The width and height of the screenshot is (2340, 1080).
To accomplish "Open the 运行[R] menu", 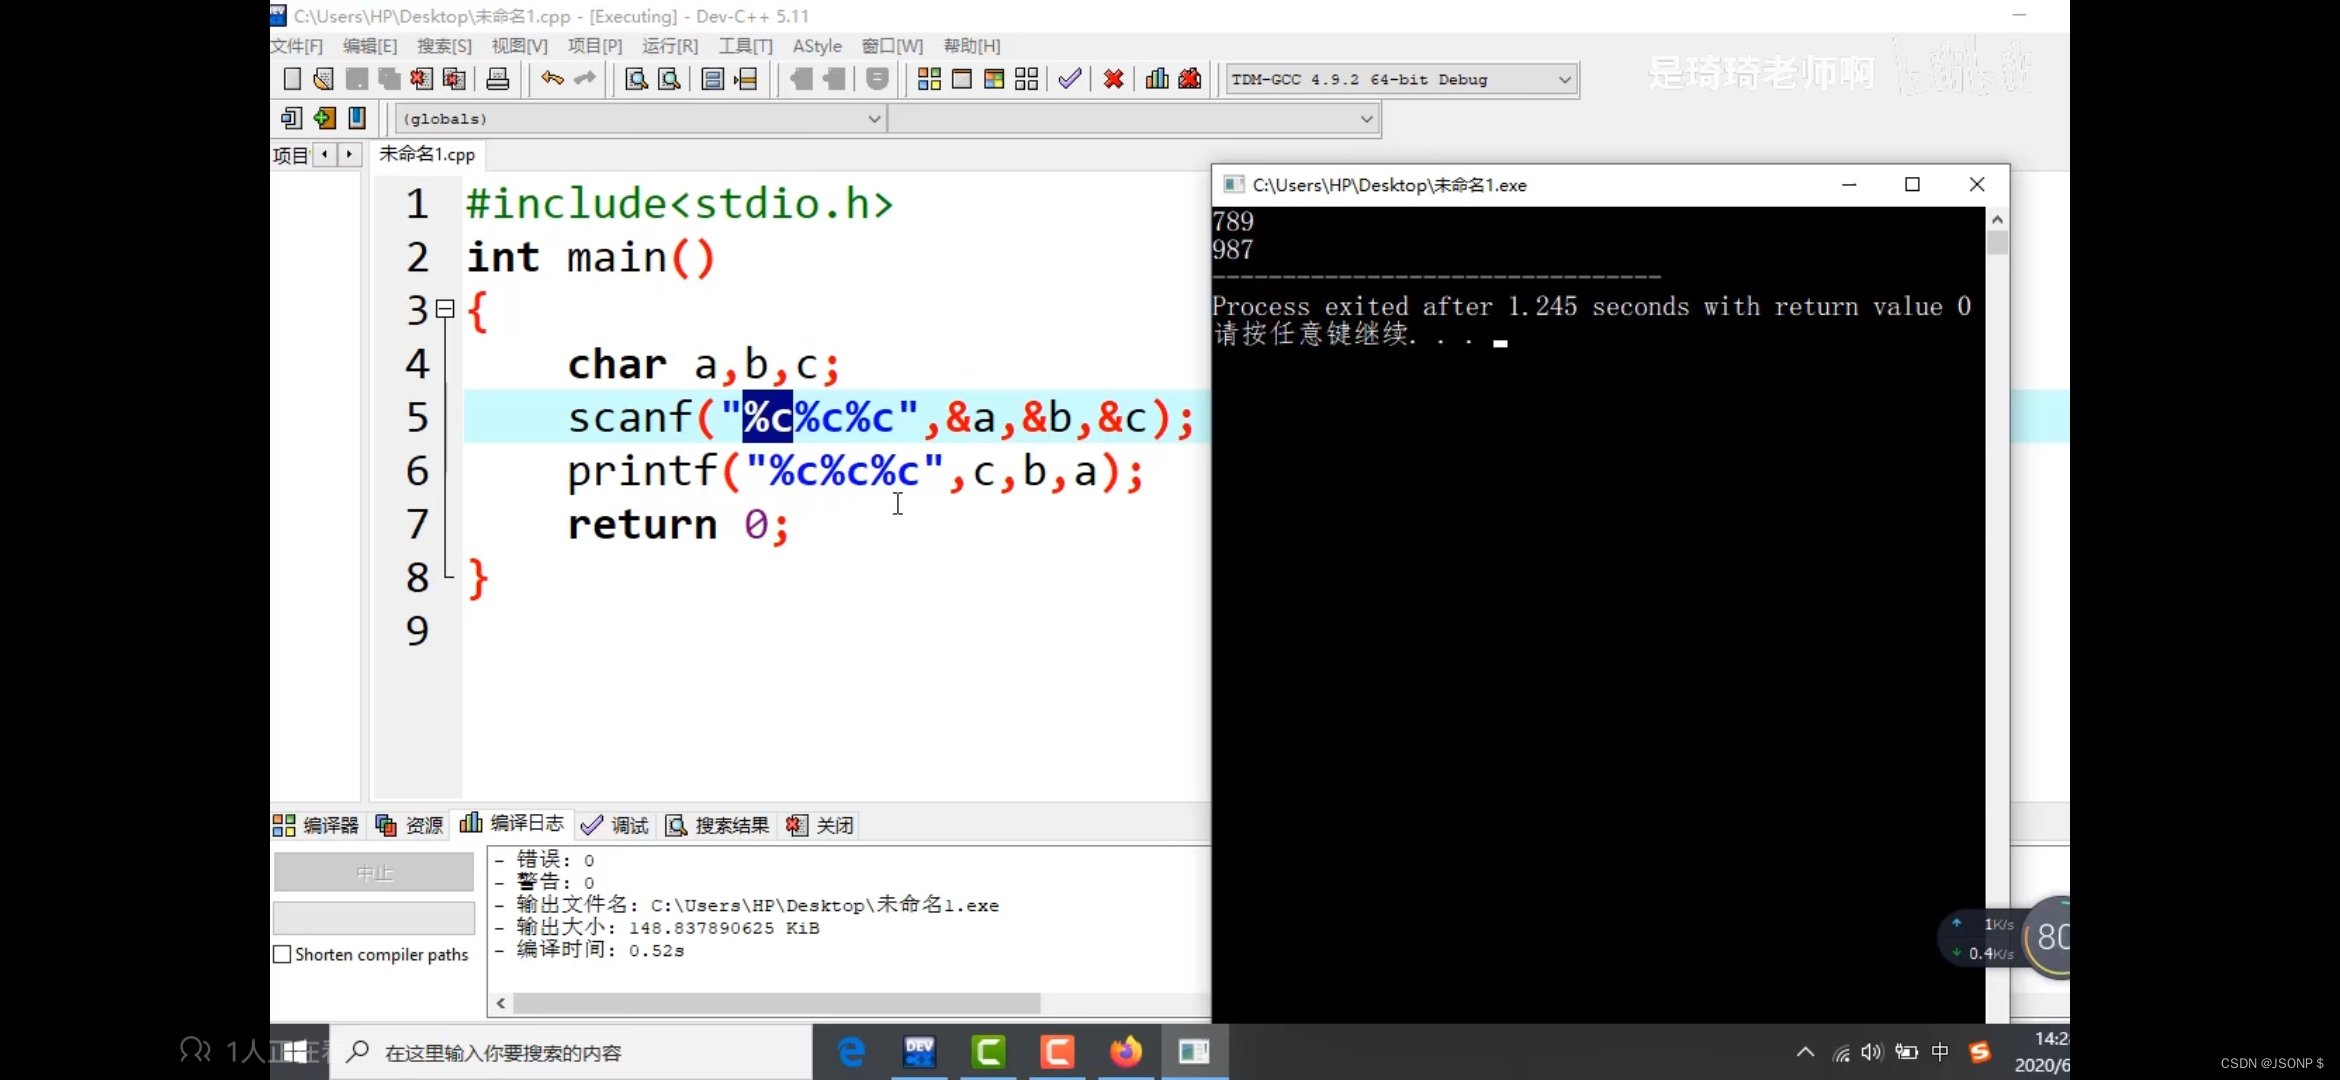I will click(x=669, y=46).
